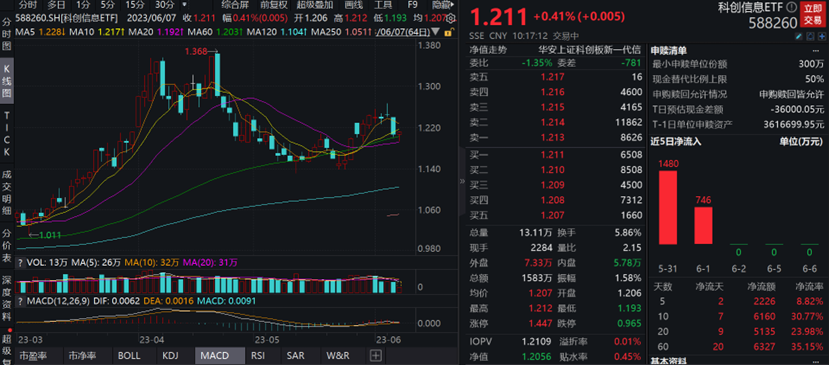Open TICK view in left sidebar
The width and height of the screenshot is (829, 365).
coord(7,134)
